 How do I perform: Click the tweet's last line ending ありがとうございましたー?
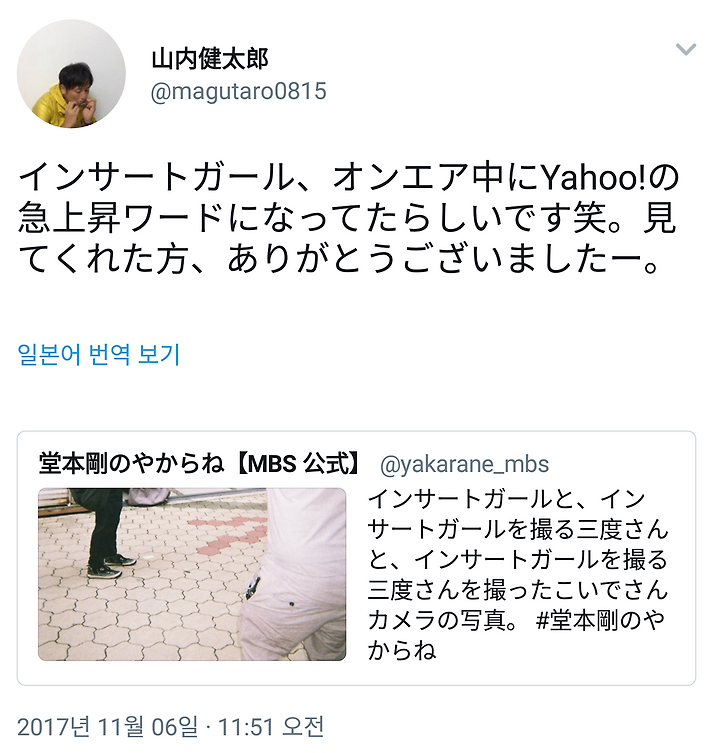[338, 260]
